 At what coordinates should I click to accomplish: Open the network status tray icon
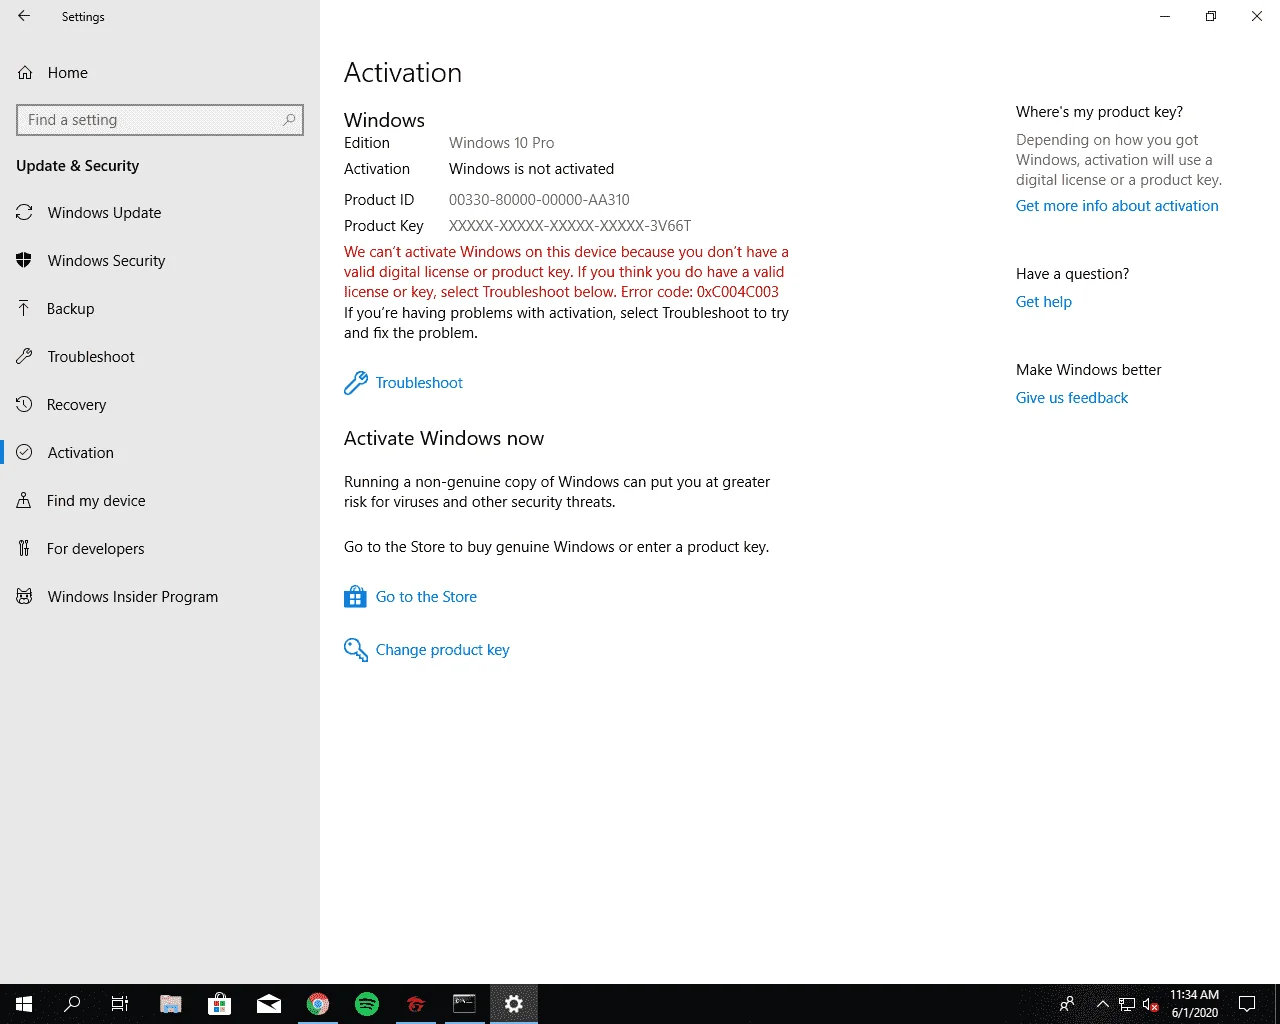1127,1004
